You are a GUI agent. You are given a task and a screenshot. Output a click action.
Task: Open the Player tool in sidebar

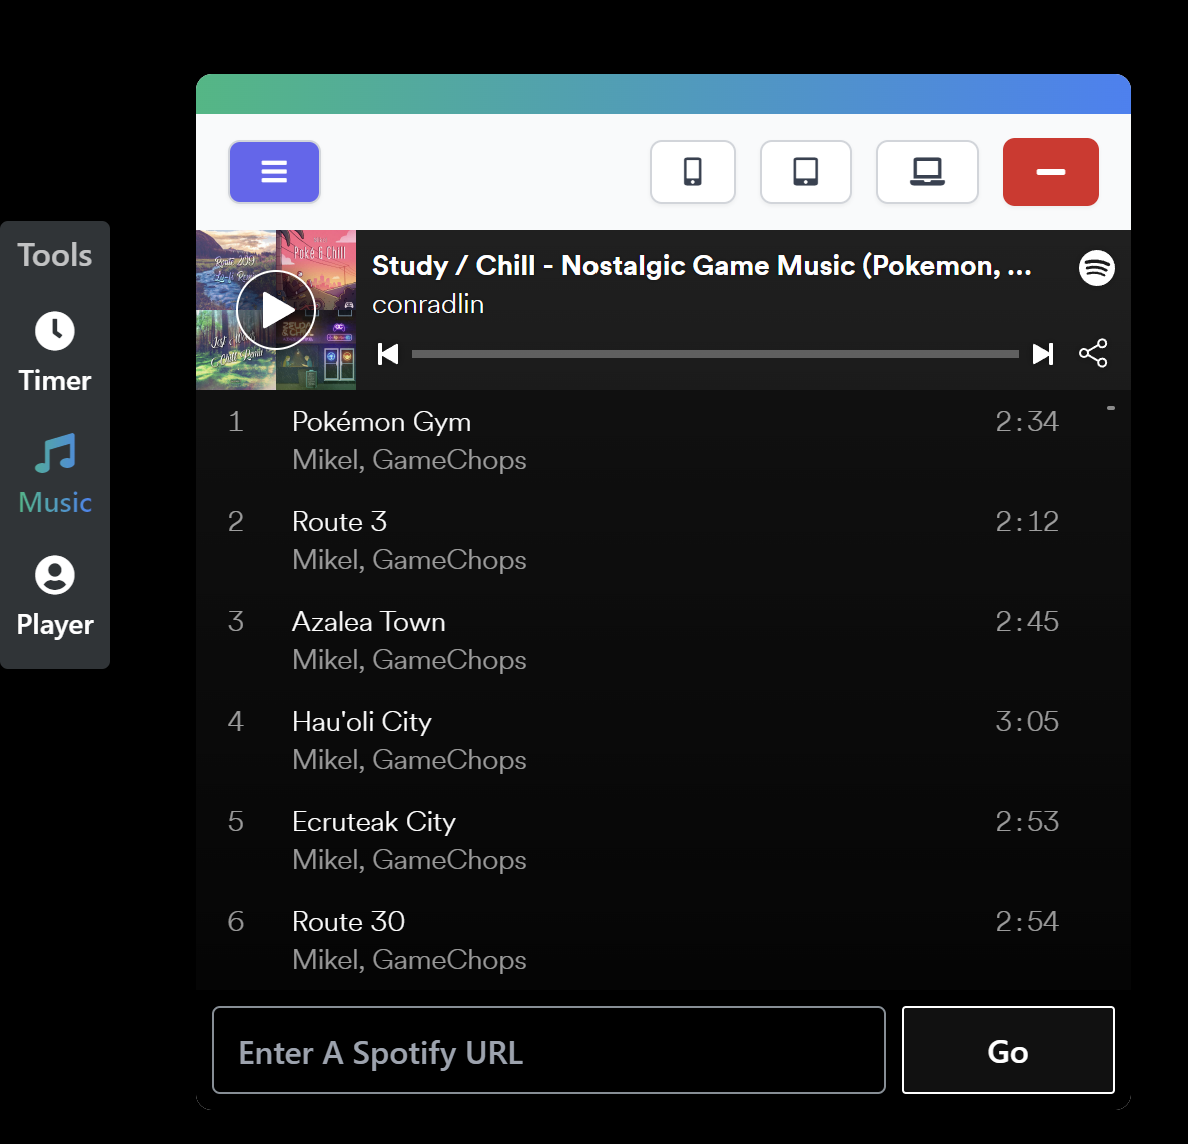point(55,597)
